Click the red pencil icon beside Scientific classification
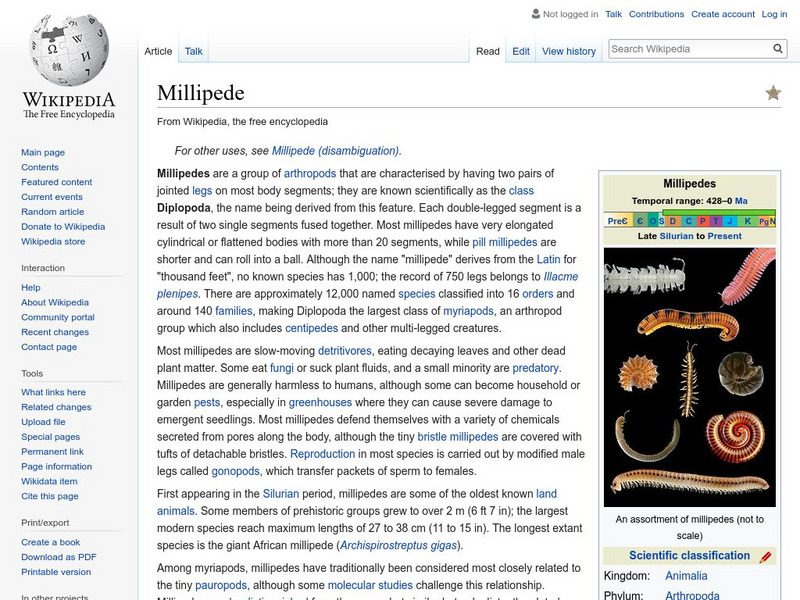800x600 pixels. click(x=765, y=555)
